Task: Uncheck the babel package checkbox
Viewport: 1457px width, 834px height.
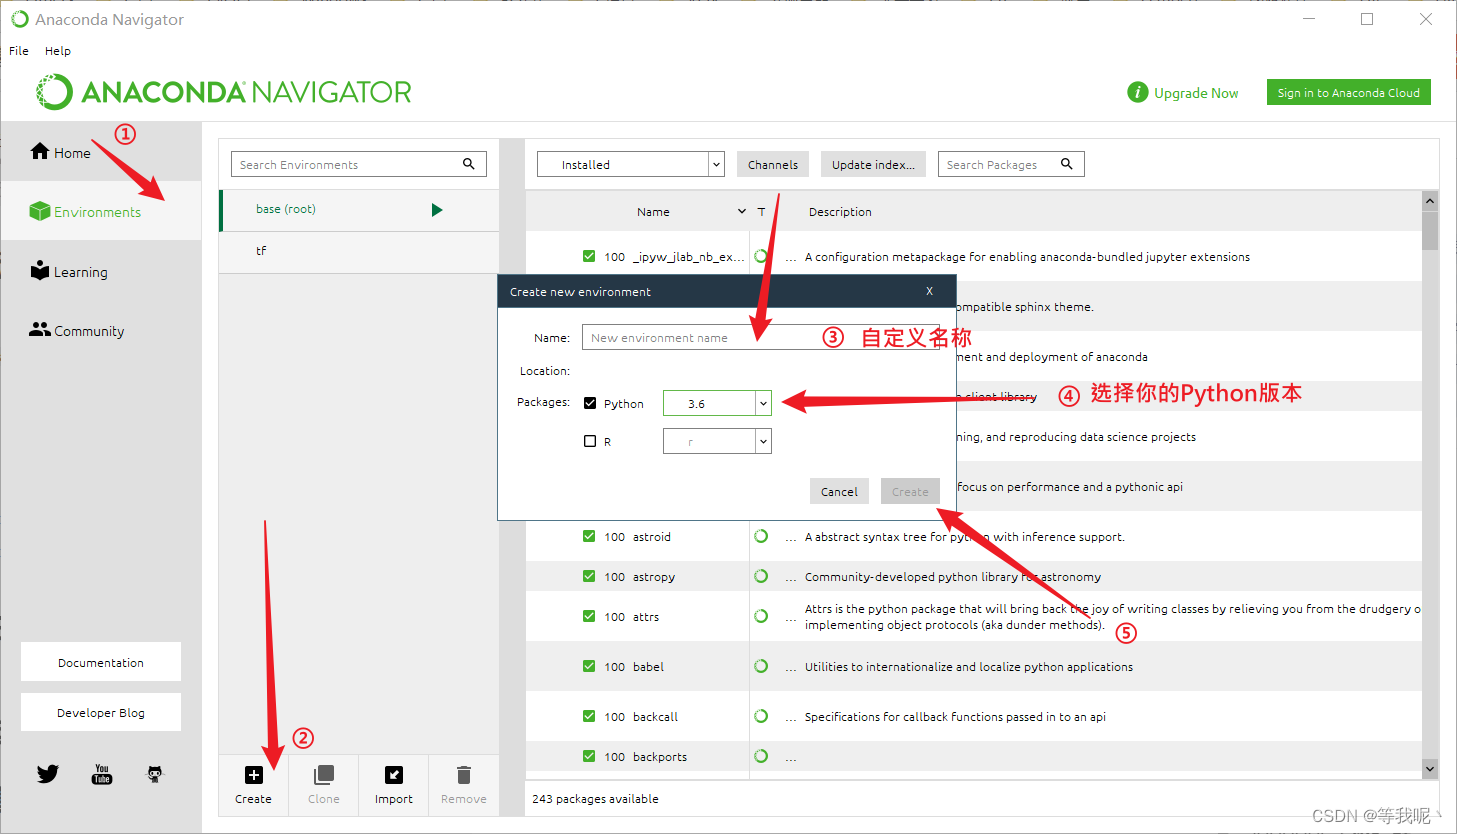Action: click(589, 666)
